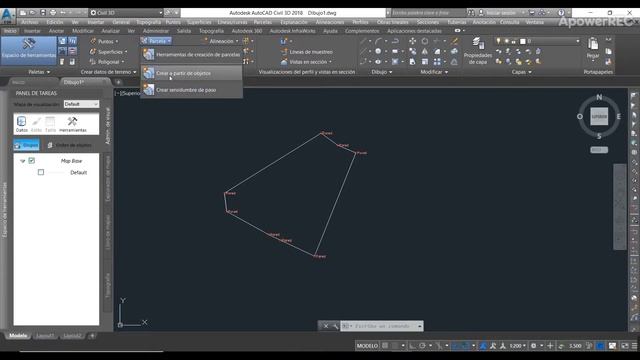
Task: Click Líneas de muestreo button
Action: click(307, 52)
